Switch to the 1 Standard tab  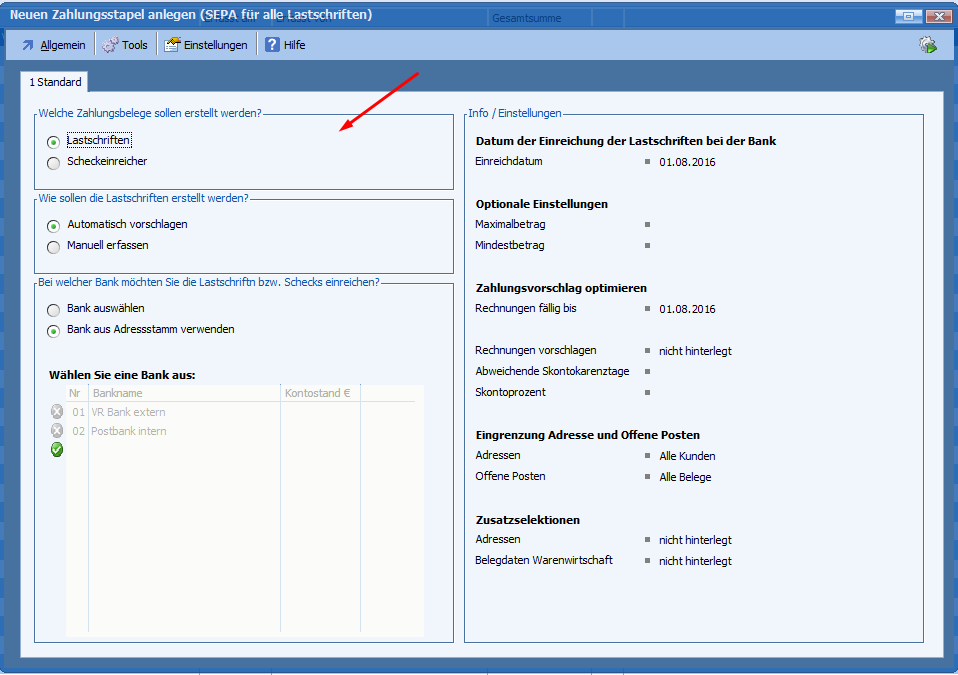point(55,82)
